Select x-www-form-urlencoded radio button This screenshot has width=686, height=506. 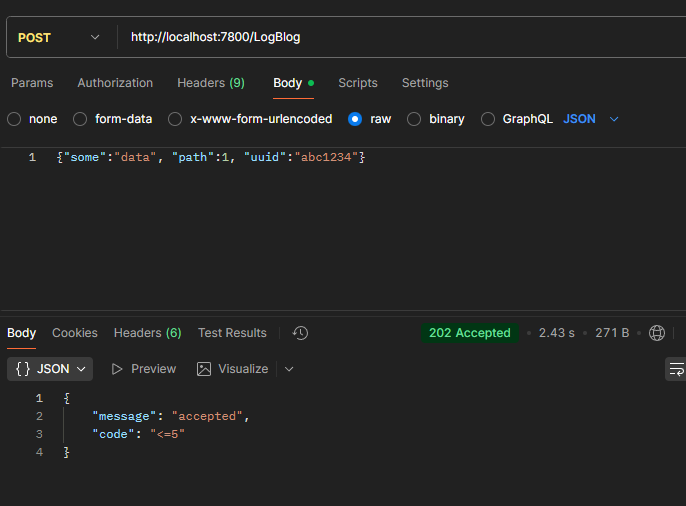pos(175,119)
